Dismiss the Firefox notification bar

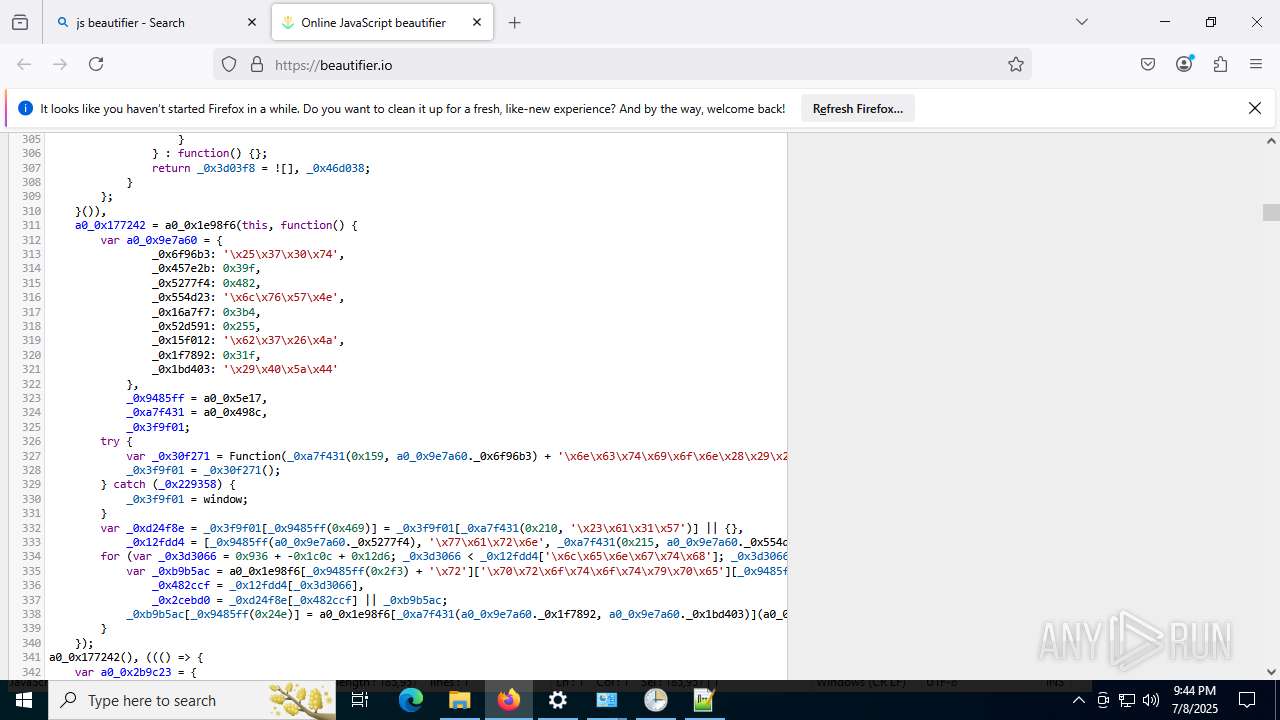pyautogui.click(x=1255, y=108)
